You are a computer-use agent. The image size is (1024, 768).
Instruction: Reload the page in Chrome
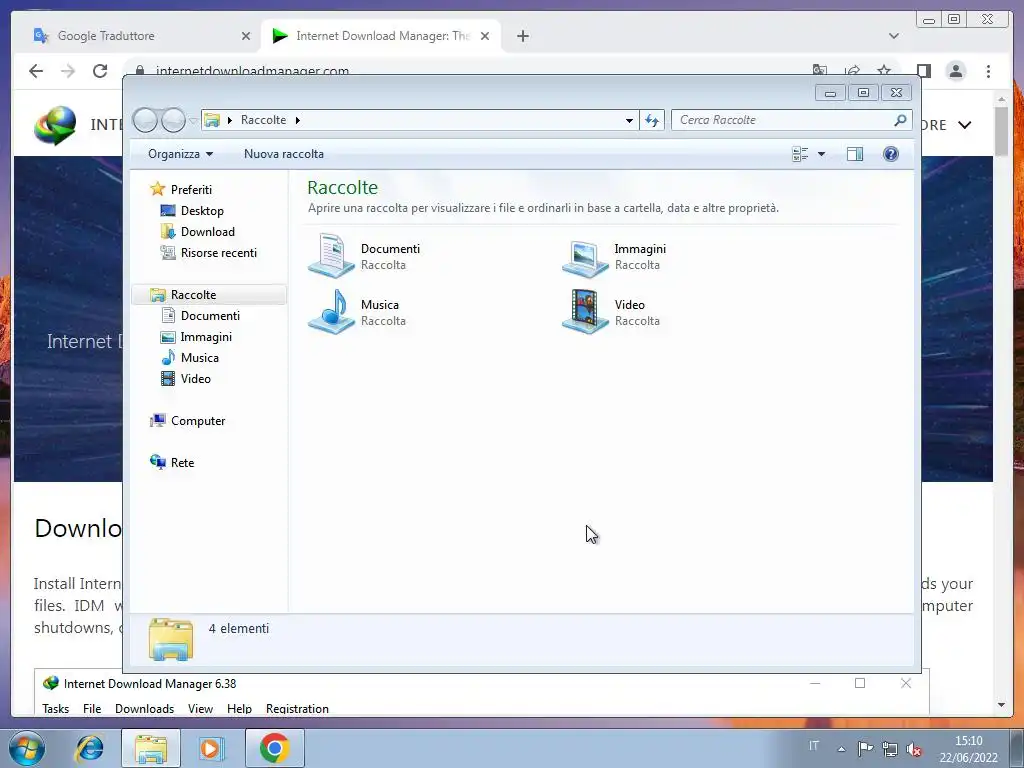pos(100,71)
